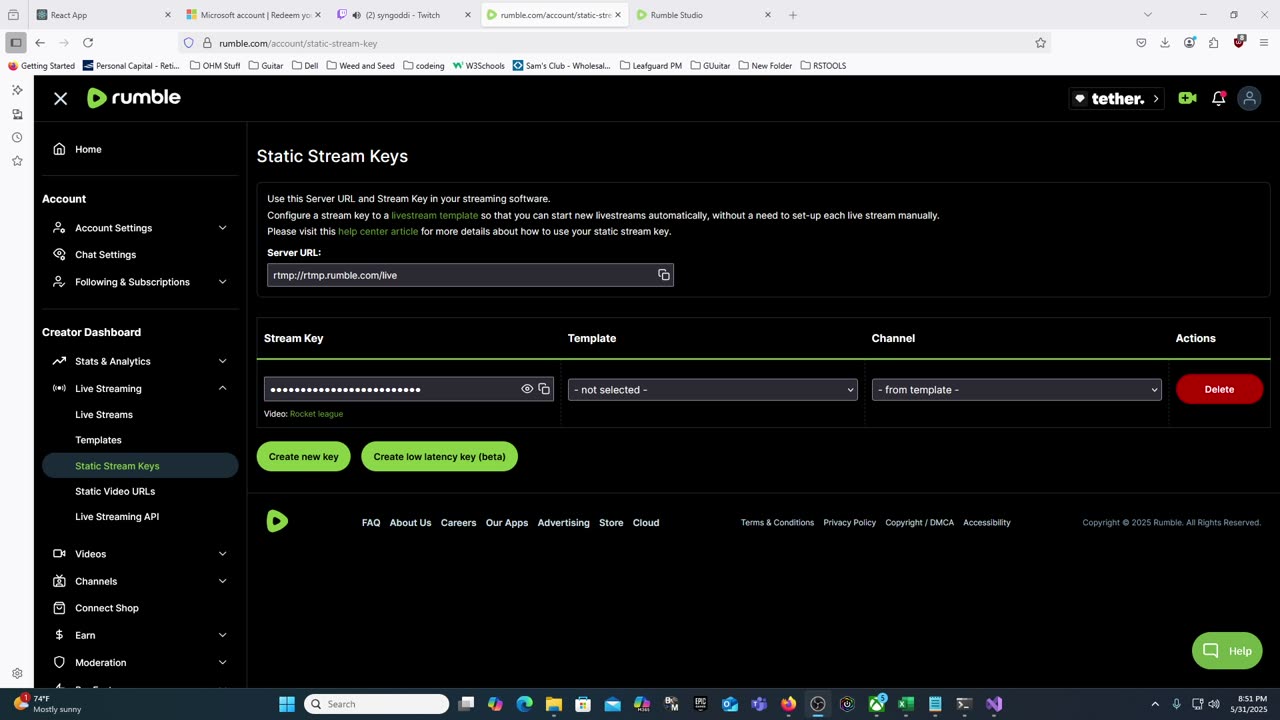The height and width of the screenshot is (720, 1280).
Task: Bookmark this page with star
Action: 1040,43
